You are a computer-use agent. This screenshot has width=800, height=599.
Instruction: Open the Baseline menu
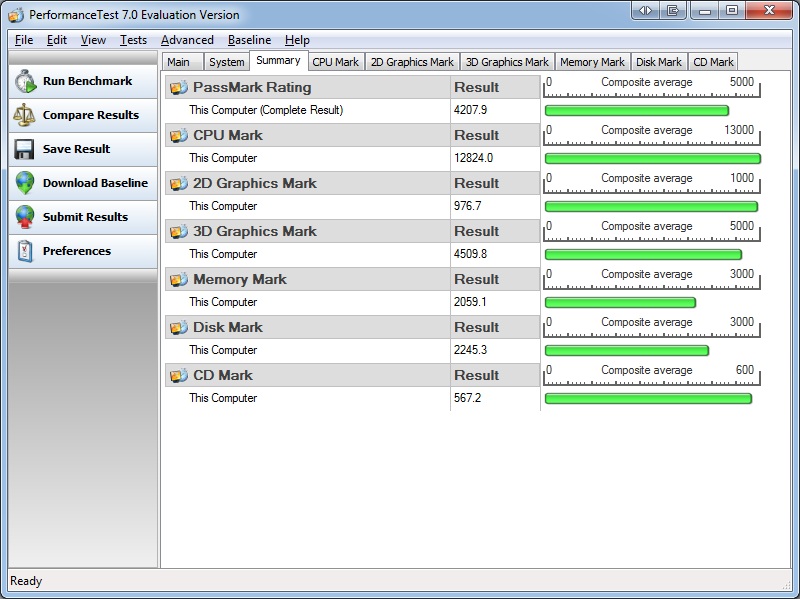(249, 40)
